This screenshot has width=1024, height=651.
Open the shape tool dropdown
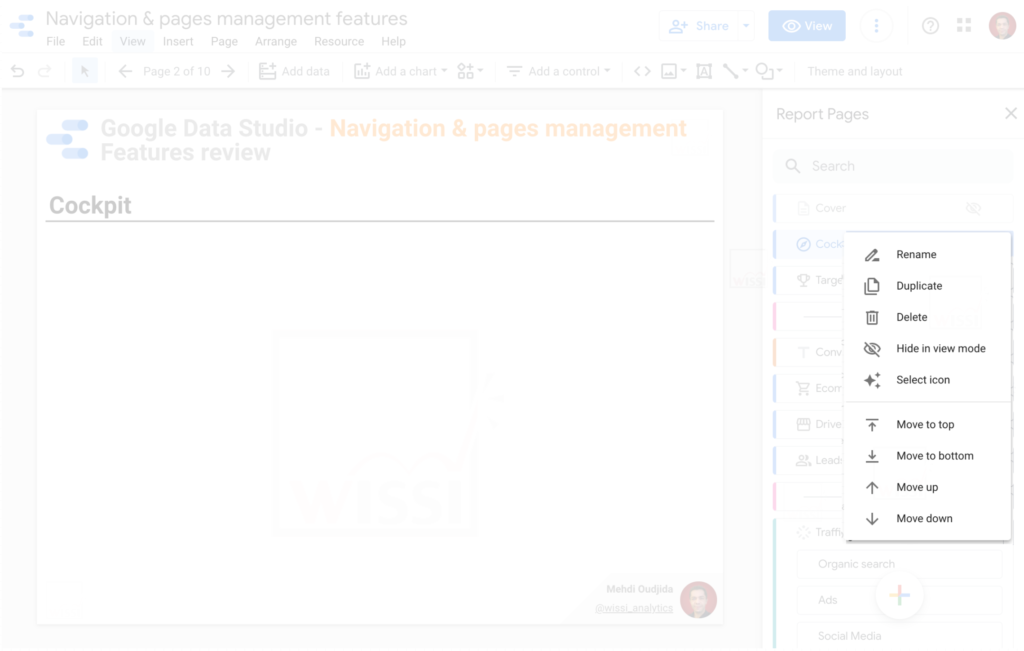(x=769, y=71)
